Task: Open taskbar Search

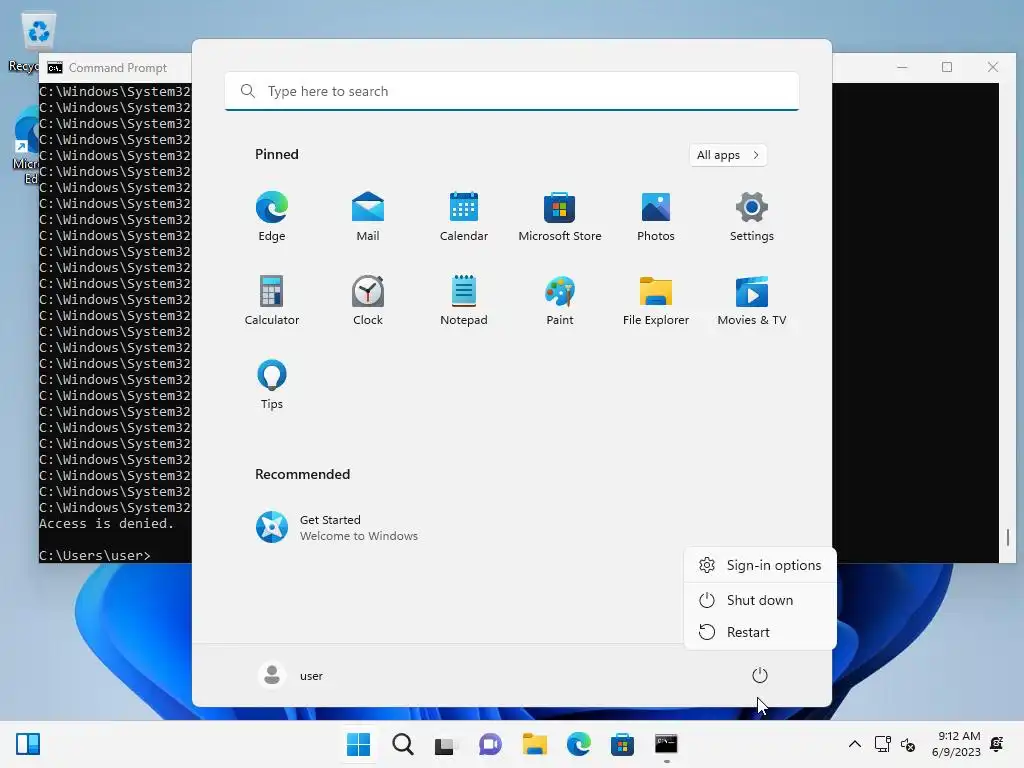Action: (403, 744)
